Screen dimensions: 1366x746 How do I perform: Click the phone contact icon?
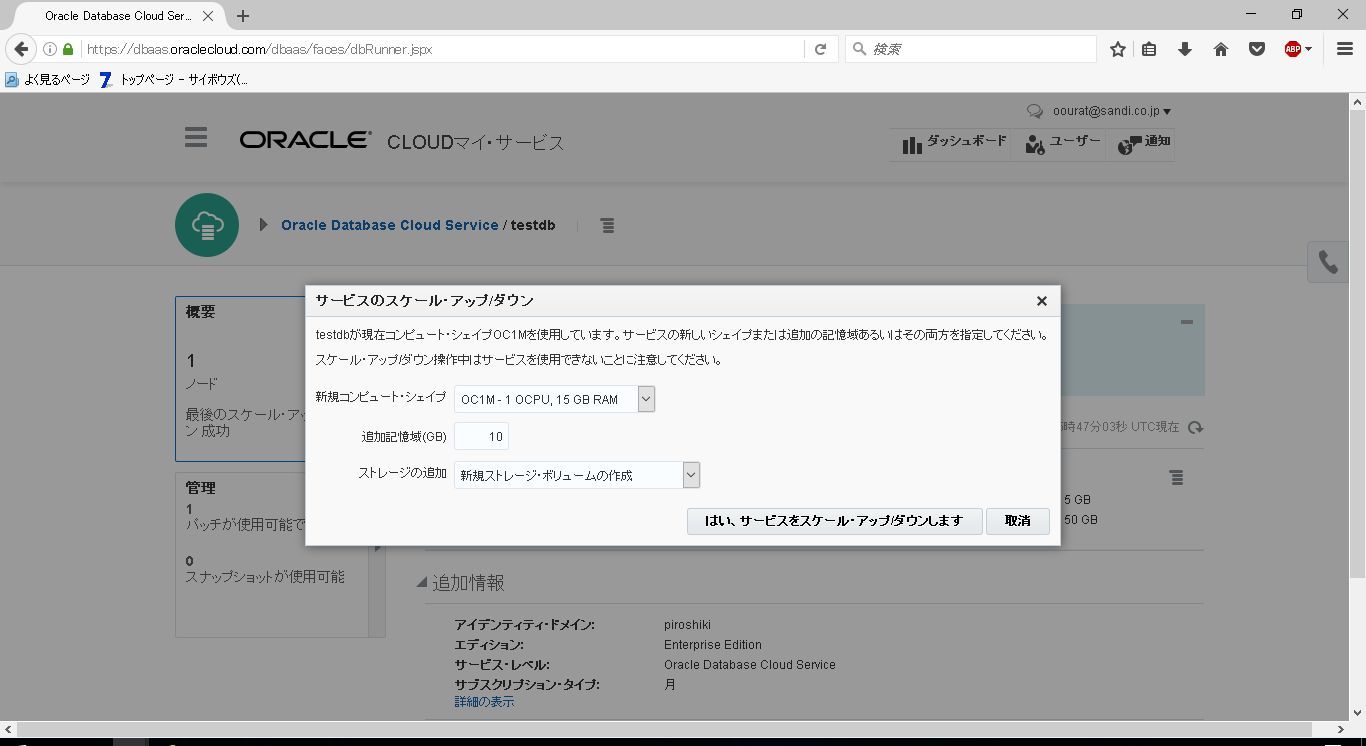(x=1328, y=262)
